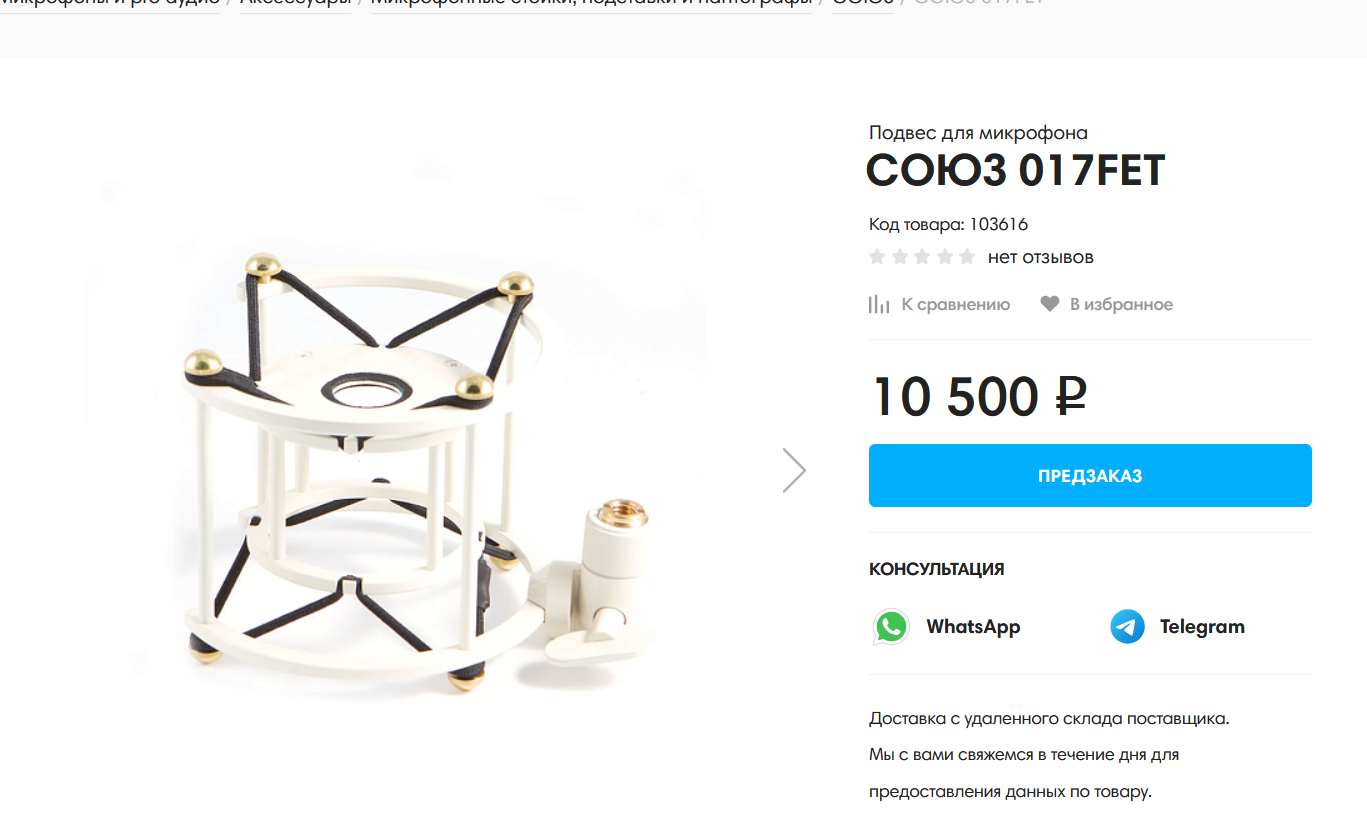Open the нет отзывов reviews link
This screenshot has height=830, width=1367.
(1040, 257)
